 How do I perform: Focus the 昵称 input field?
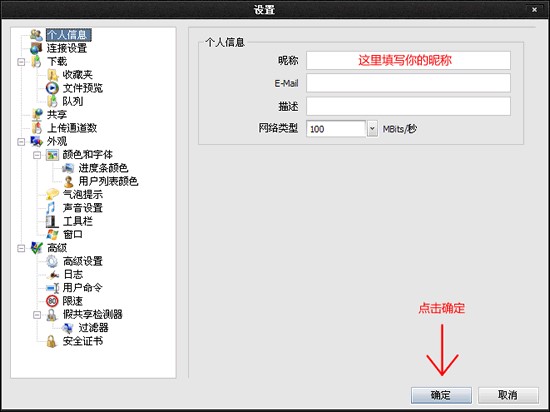coord(408,61)
